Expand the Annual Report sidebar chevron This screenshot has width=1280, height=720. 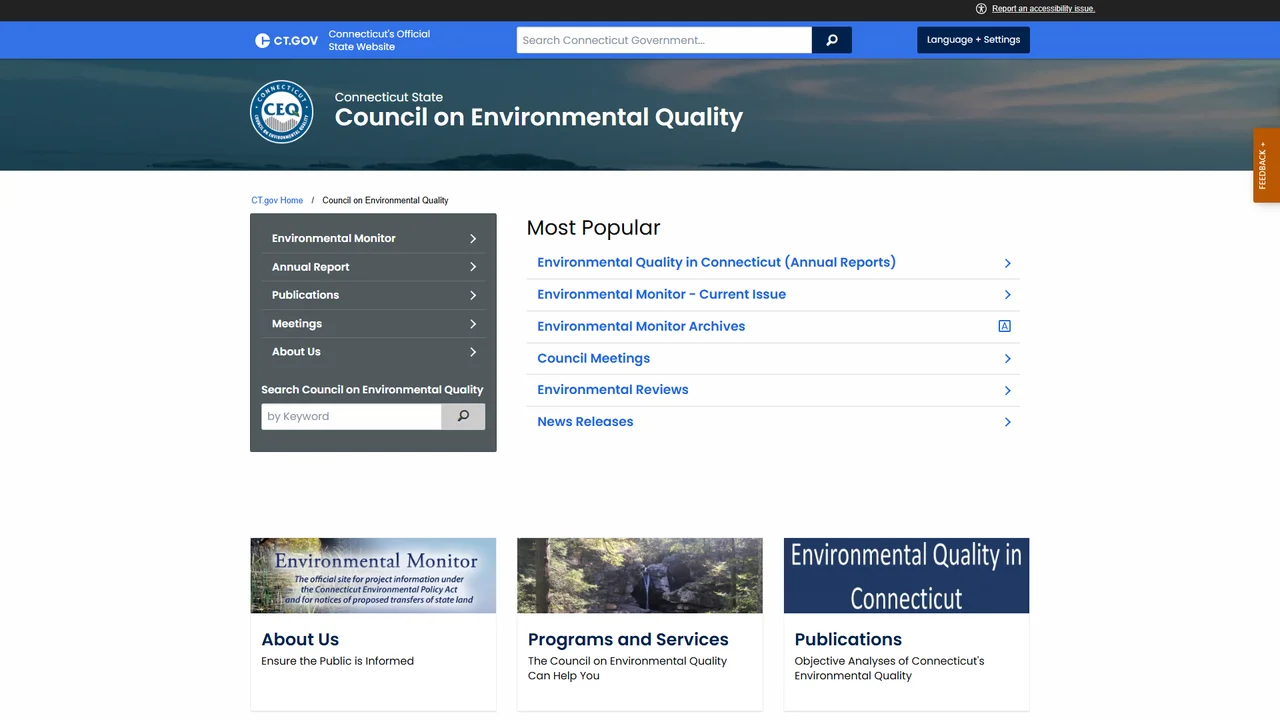point(473,267)
